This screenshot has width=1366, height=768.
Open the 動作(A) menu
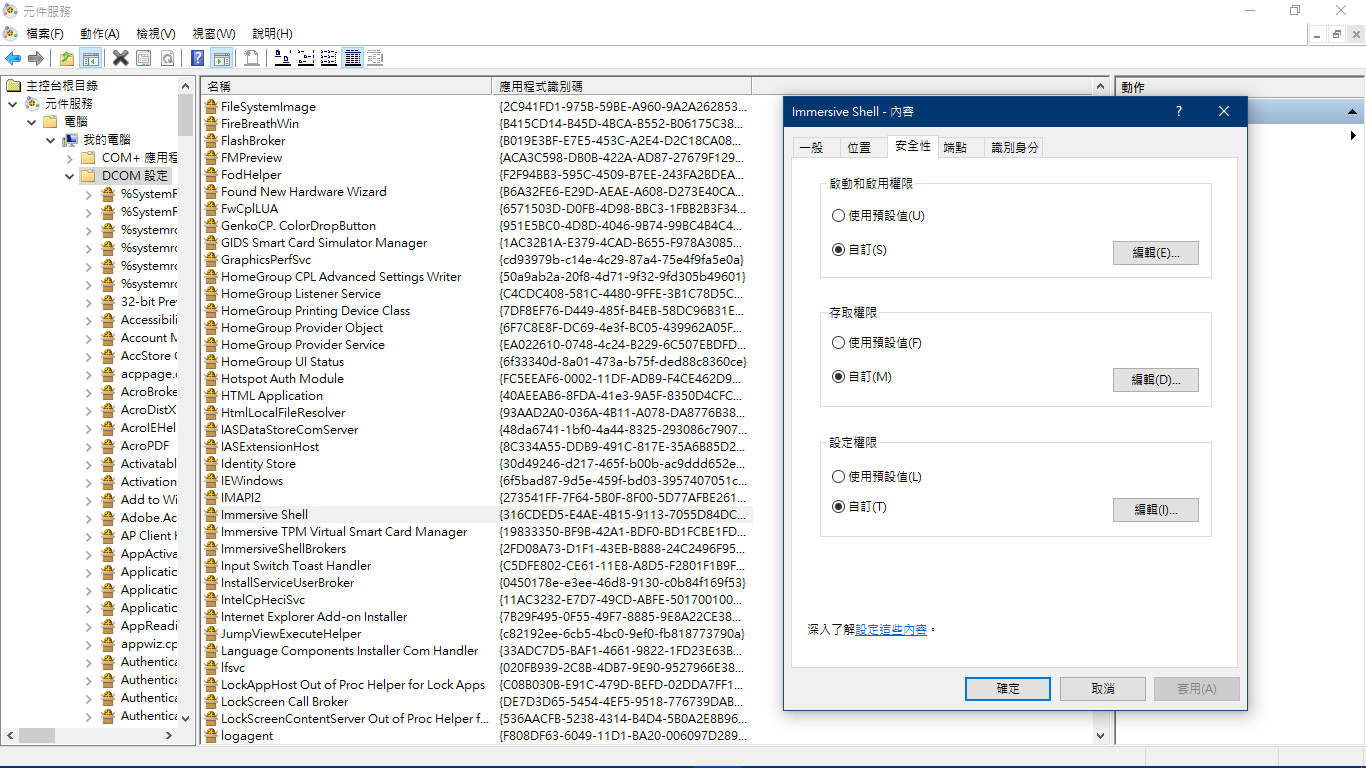(100, 34)
